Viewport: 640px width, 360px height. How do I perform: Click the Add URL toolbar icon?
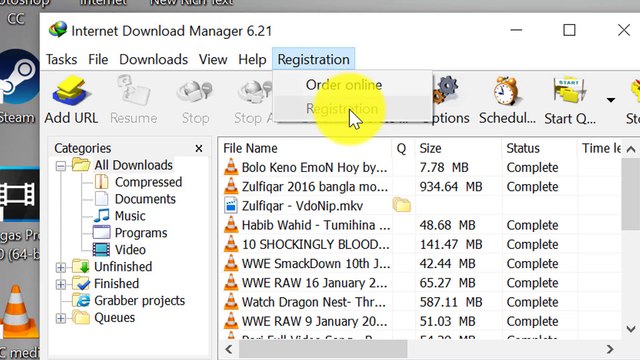click(x=70, y=92)
